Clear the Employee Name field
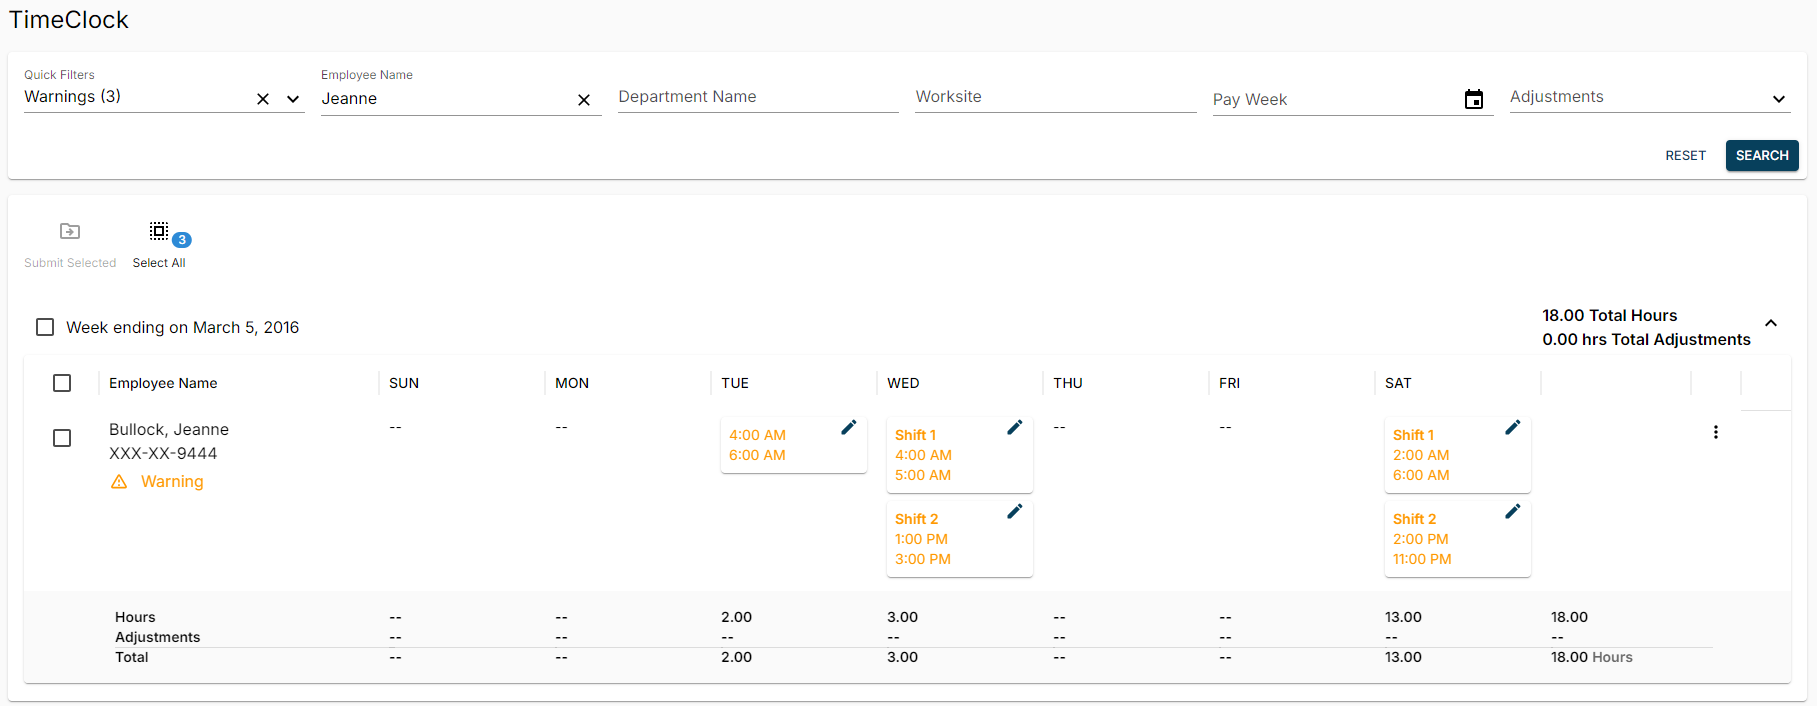 coord(584,100)
